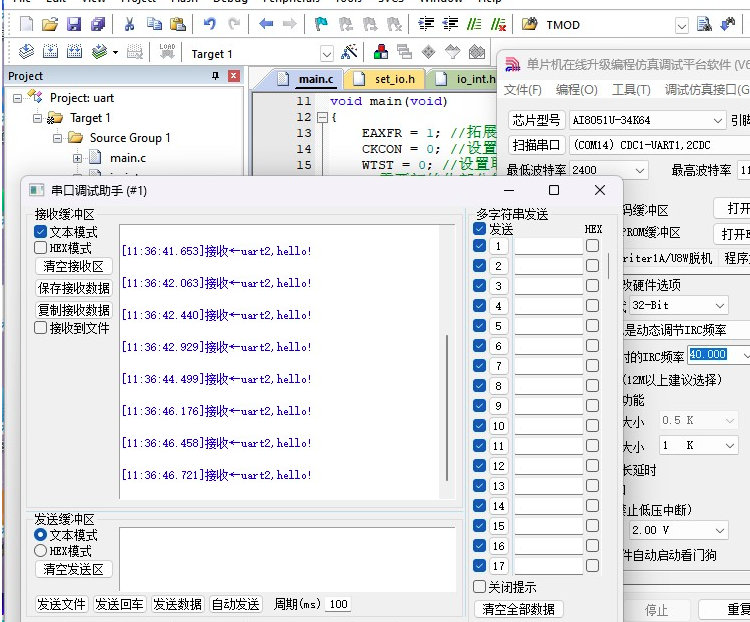Translate current file icon in build toolbar
Viewport: 750px width, 622px height.
click(x=26, y=51)
